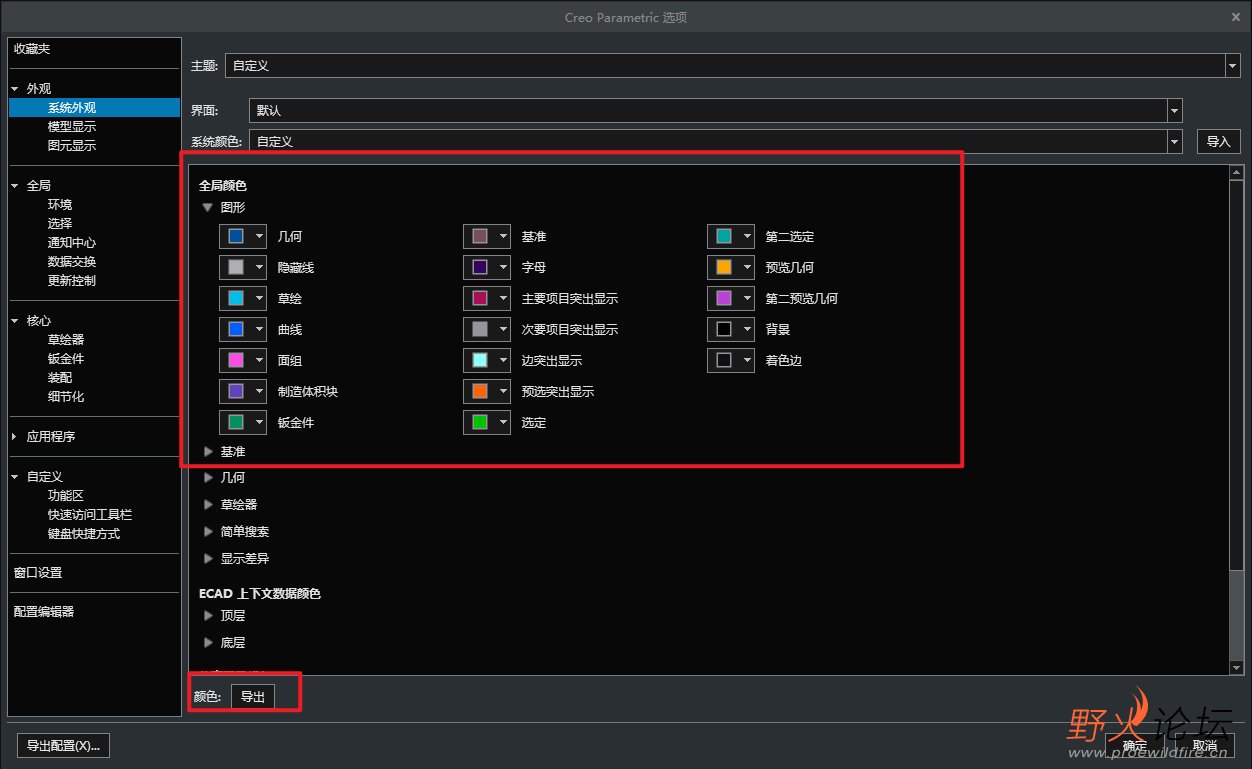Click the 导出配置(X)... button
This screenshot has height=769, width=1252.
[64, 746]
